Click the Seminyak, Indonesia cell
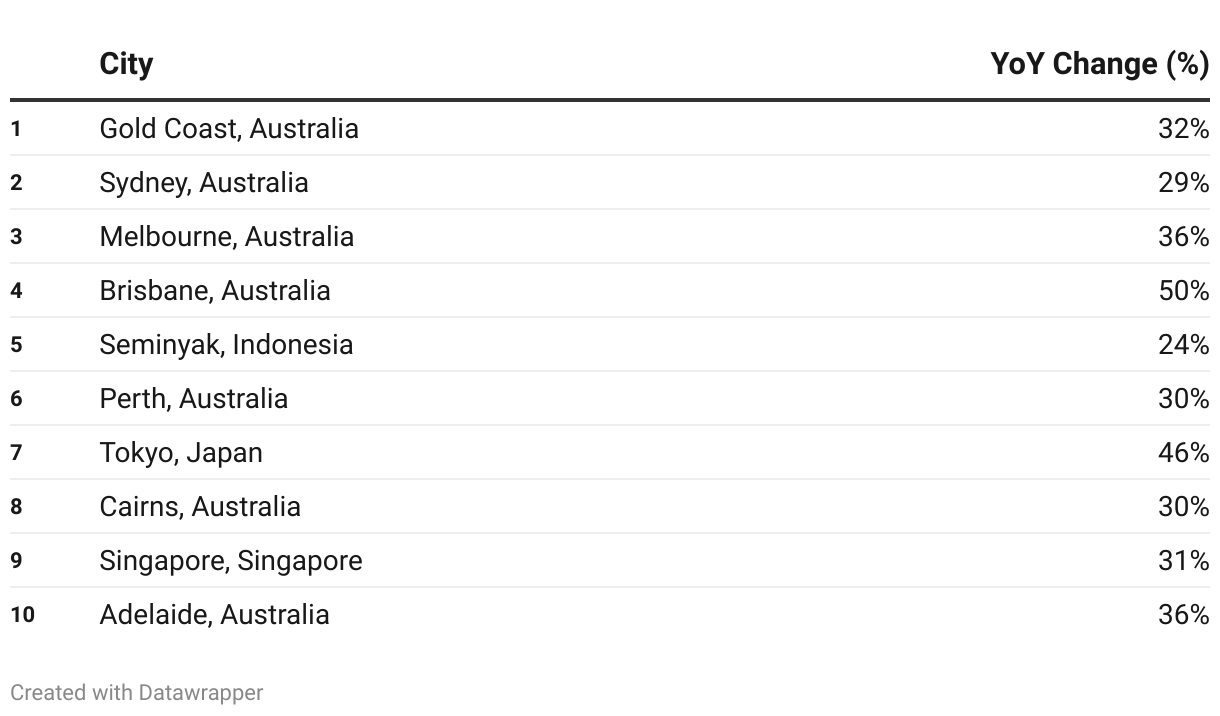The width and height of the screenshot is (1220, 716). point(226,344)
